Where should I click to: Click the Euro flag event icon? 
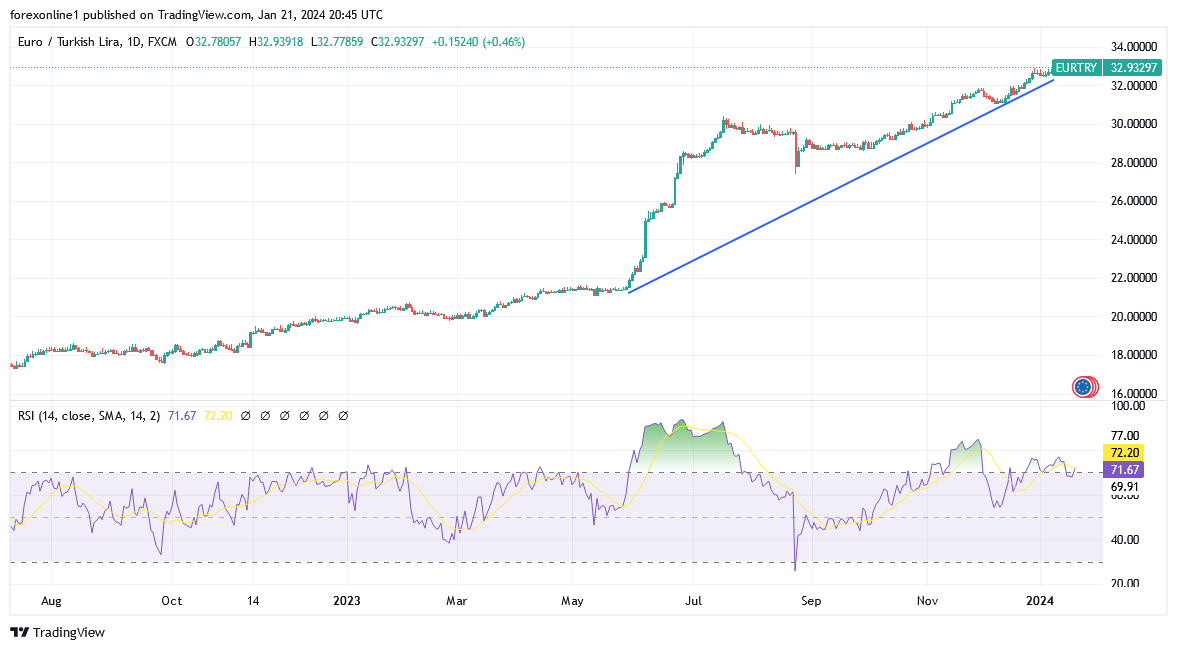[x=1082, y=387]
